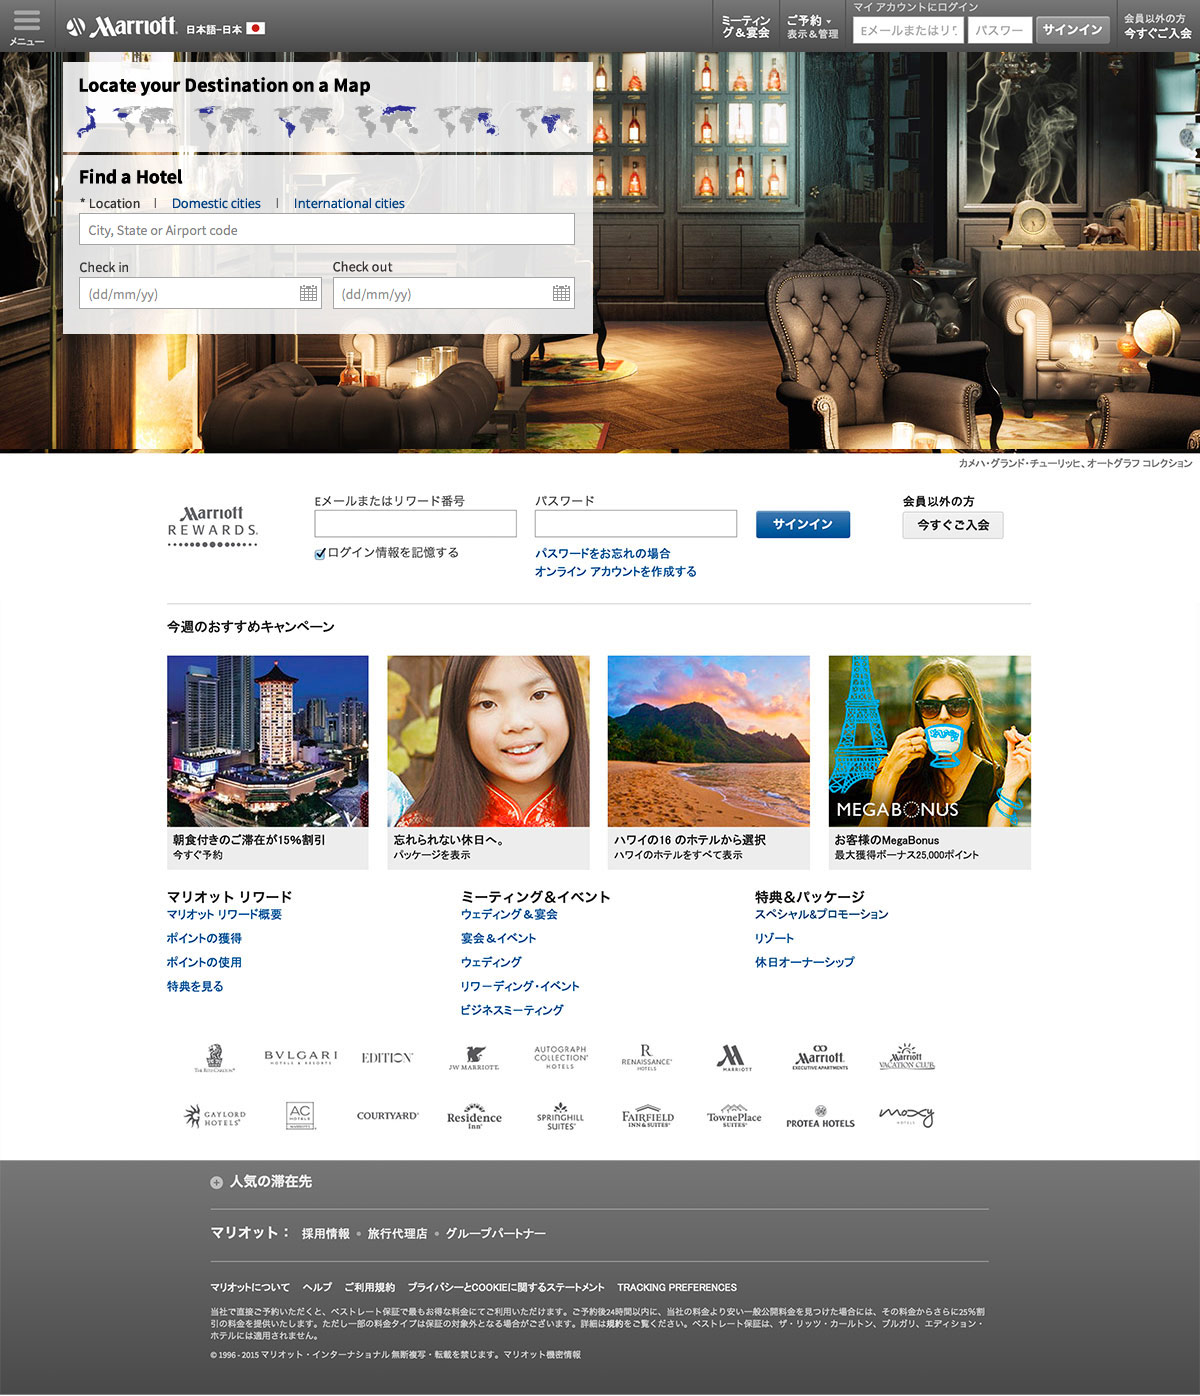Open the Moxy Hotels brand logo
Viewport: 1200px width, 1396px height.
click(x=906, y=1116)
